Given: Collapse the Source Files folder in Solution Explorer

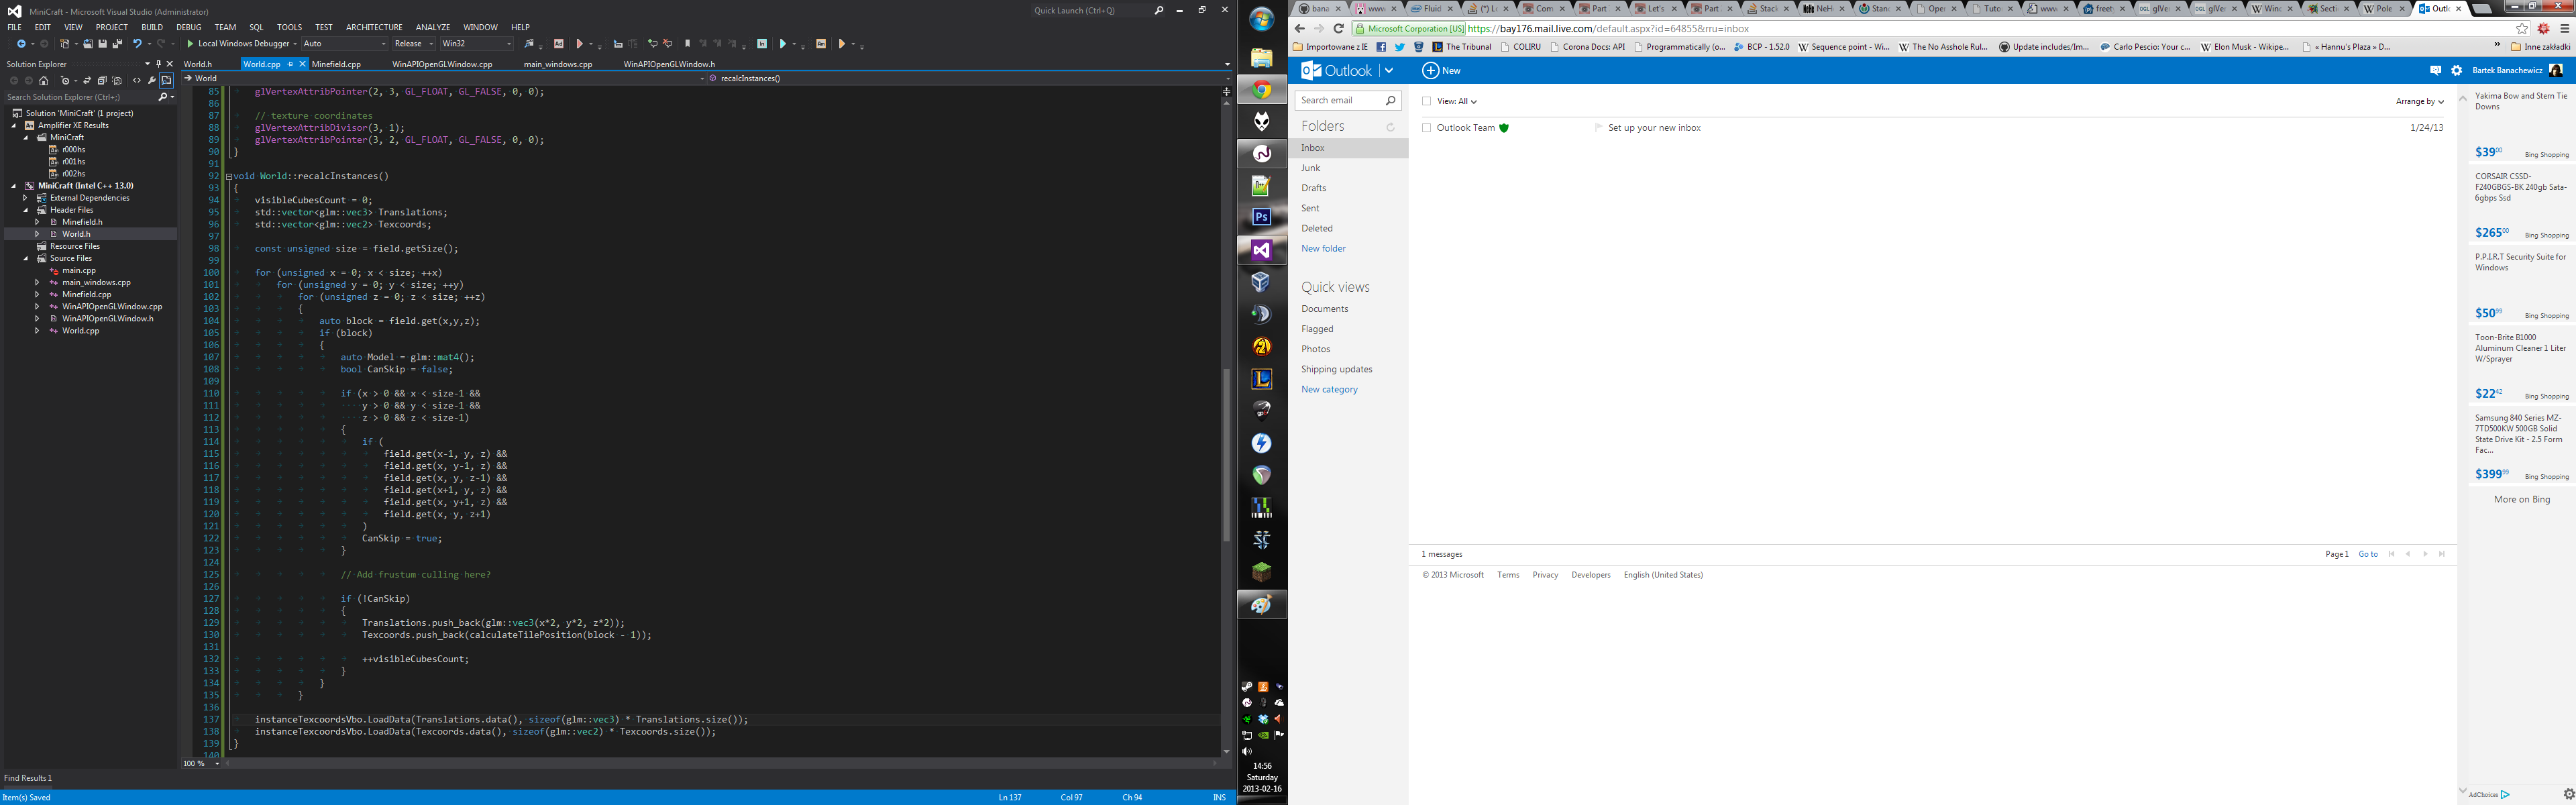Looking at the screenshot, I should coord(26,258).
